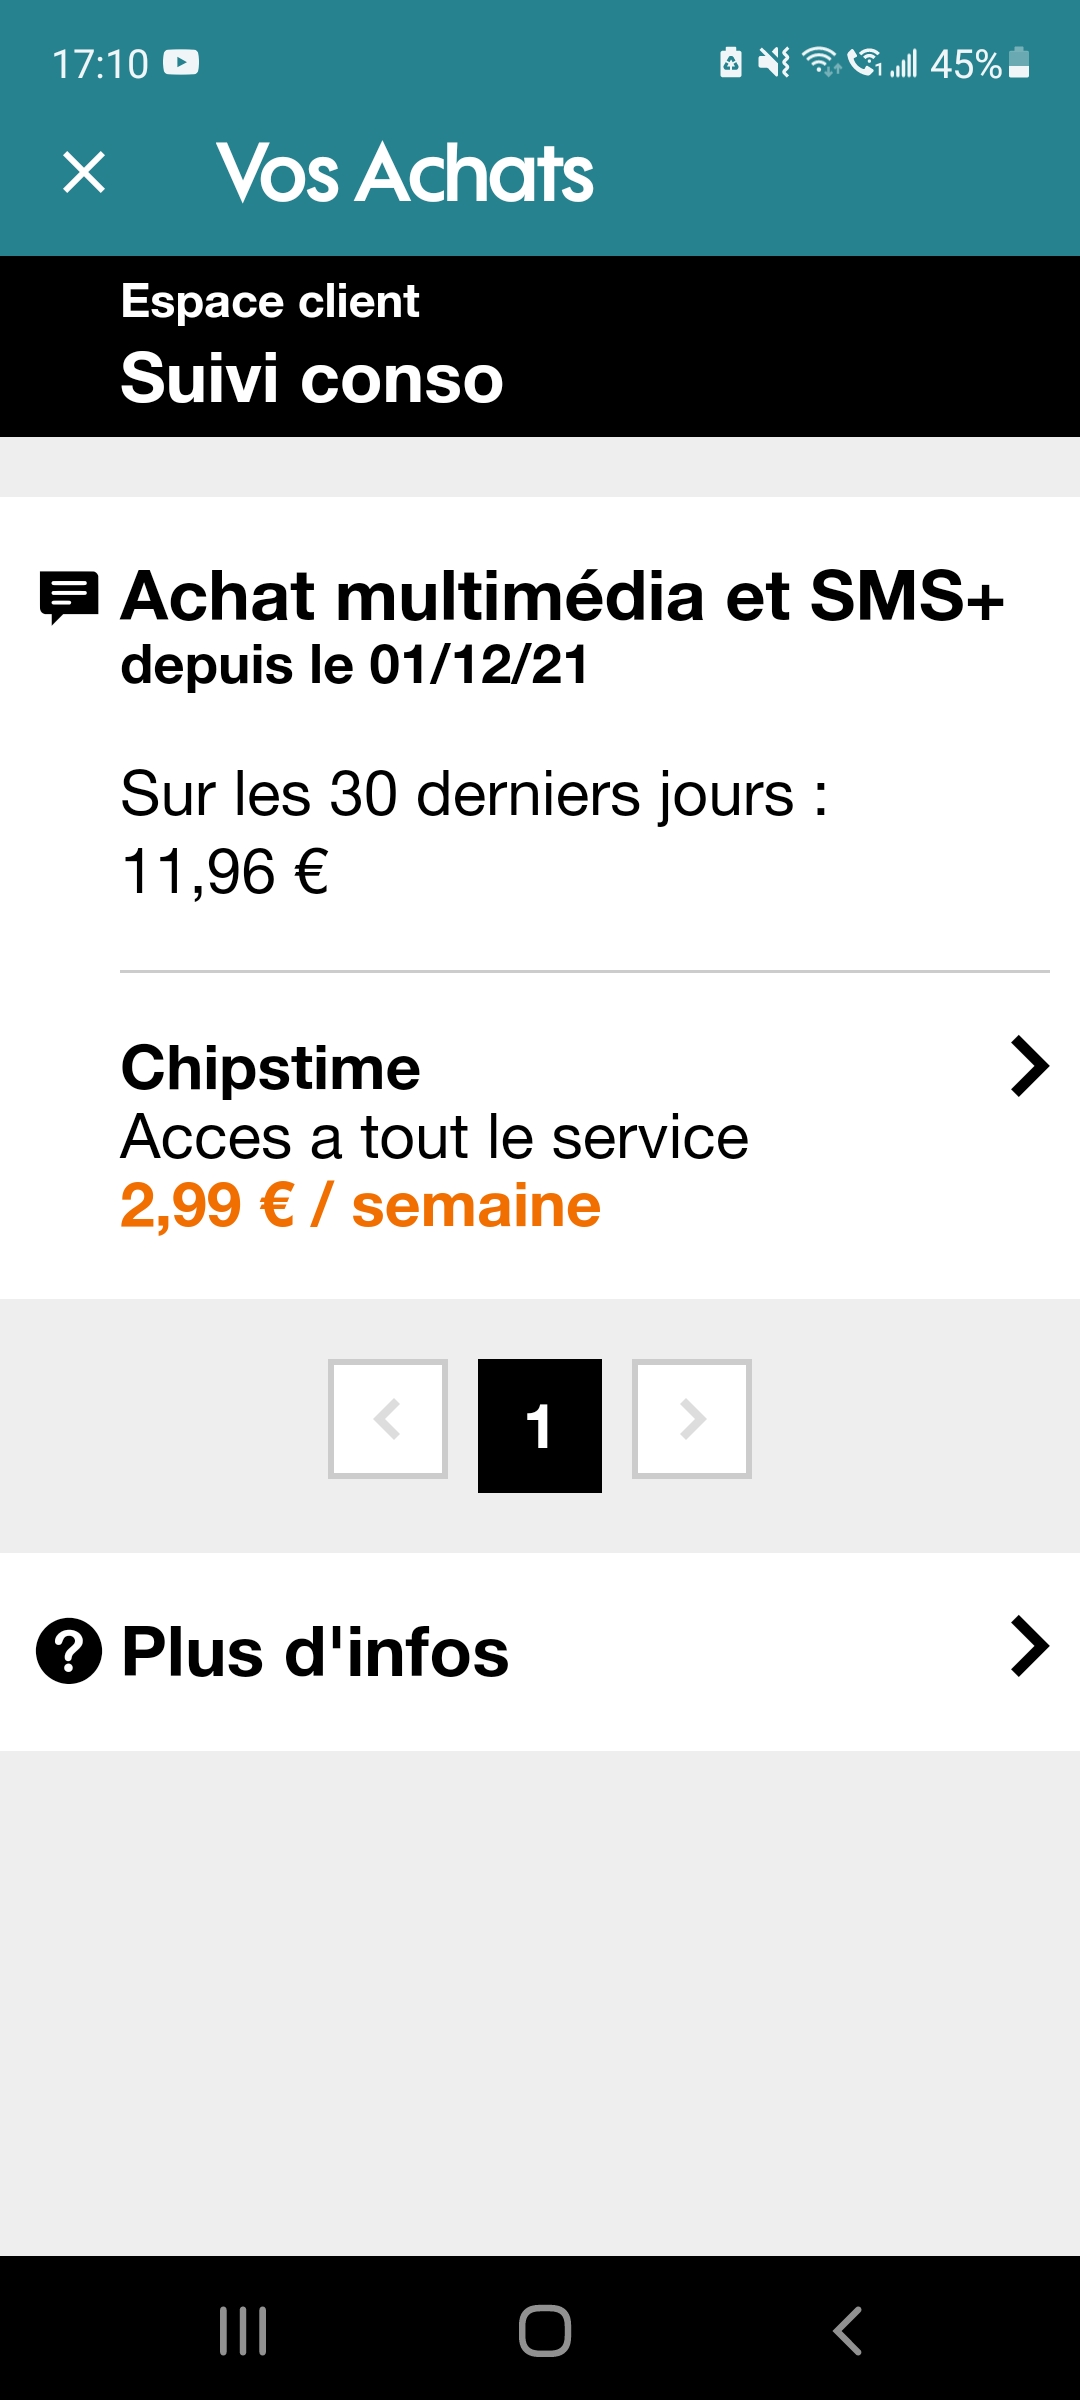Screen dimensions: 1080x2400
Task: Tap the battery status icon
Action: click(1019, 63)
